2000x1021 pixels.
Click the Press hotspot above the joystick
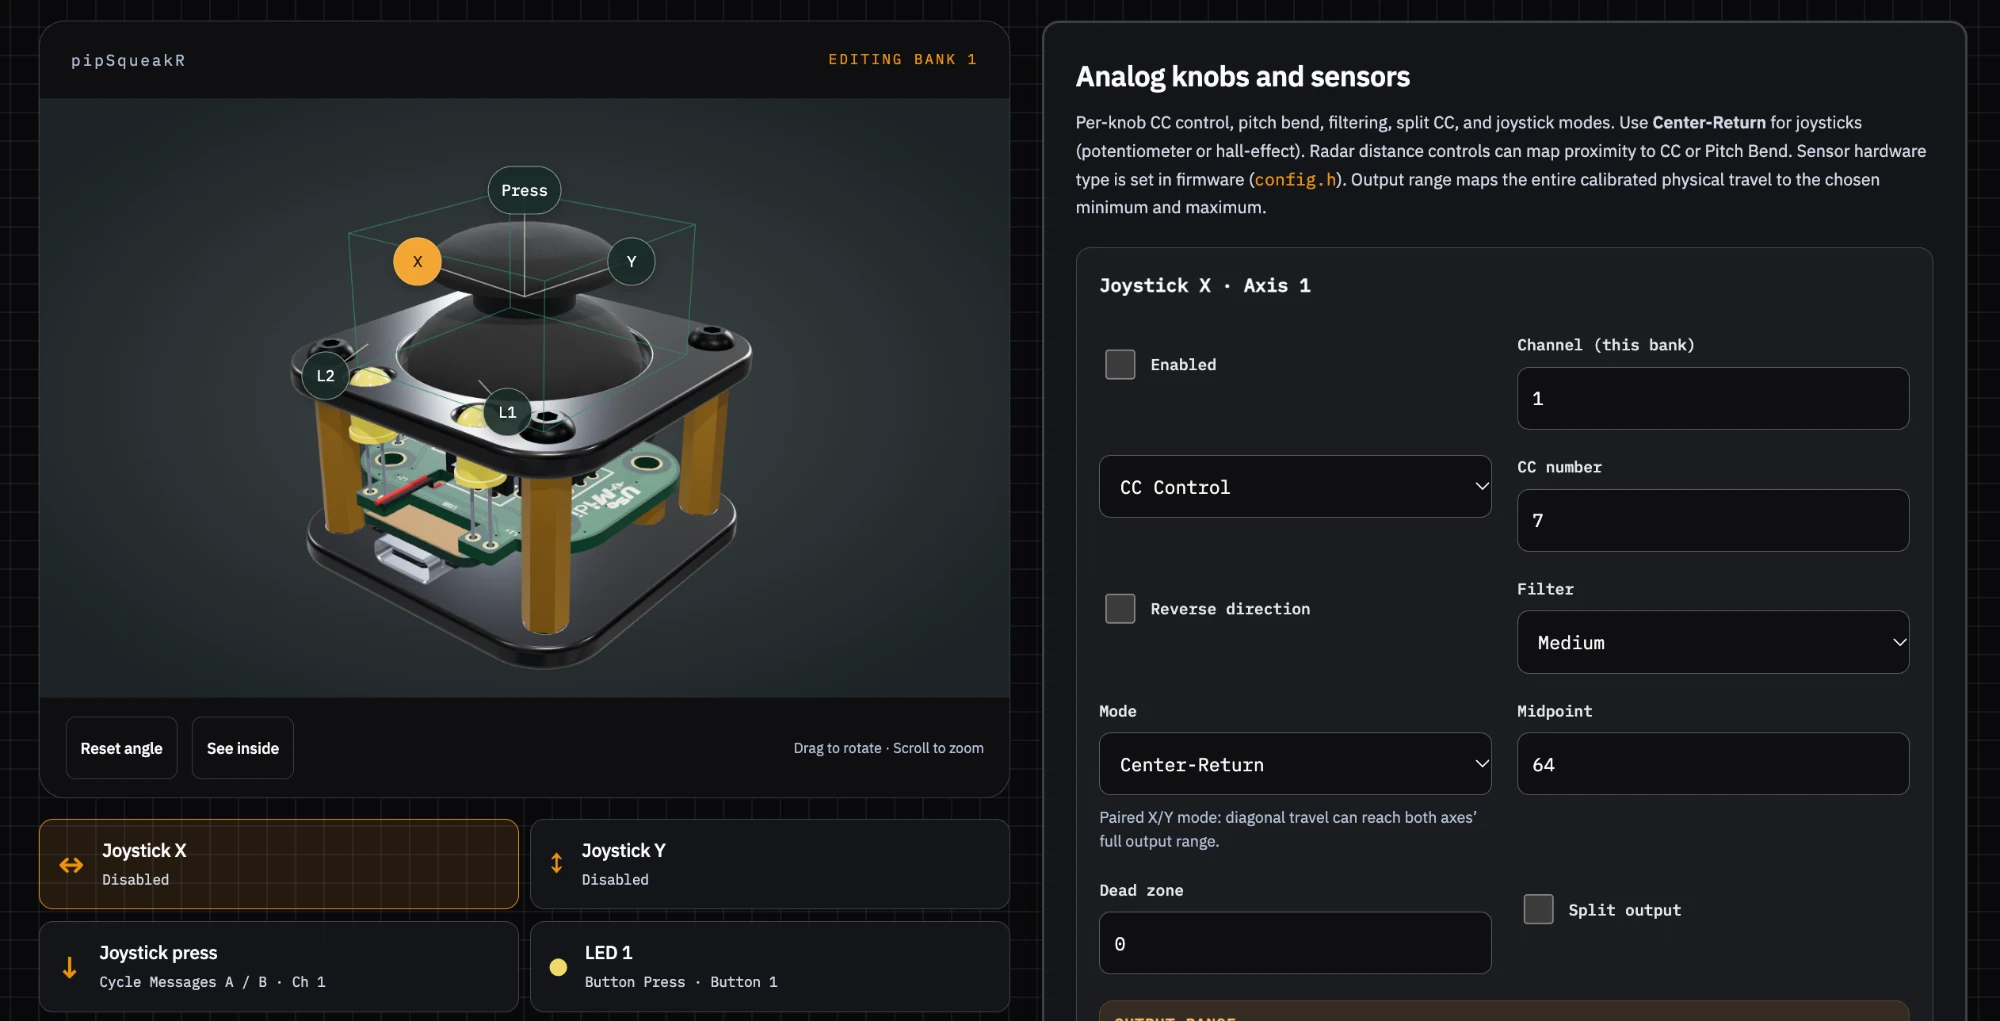(x=524, y=190)
